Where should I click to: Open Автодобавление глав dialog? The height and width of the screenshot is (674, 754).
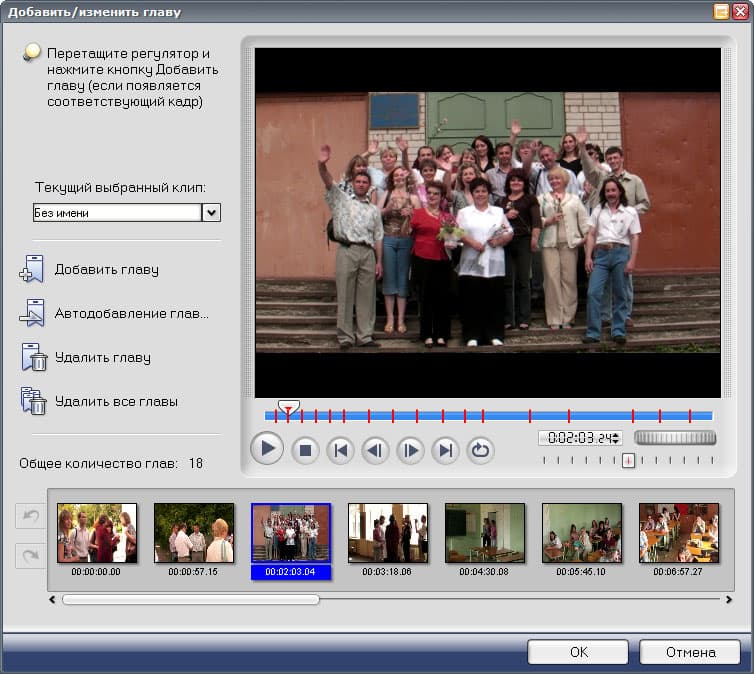[x=131, y=313]
